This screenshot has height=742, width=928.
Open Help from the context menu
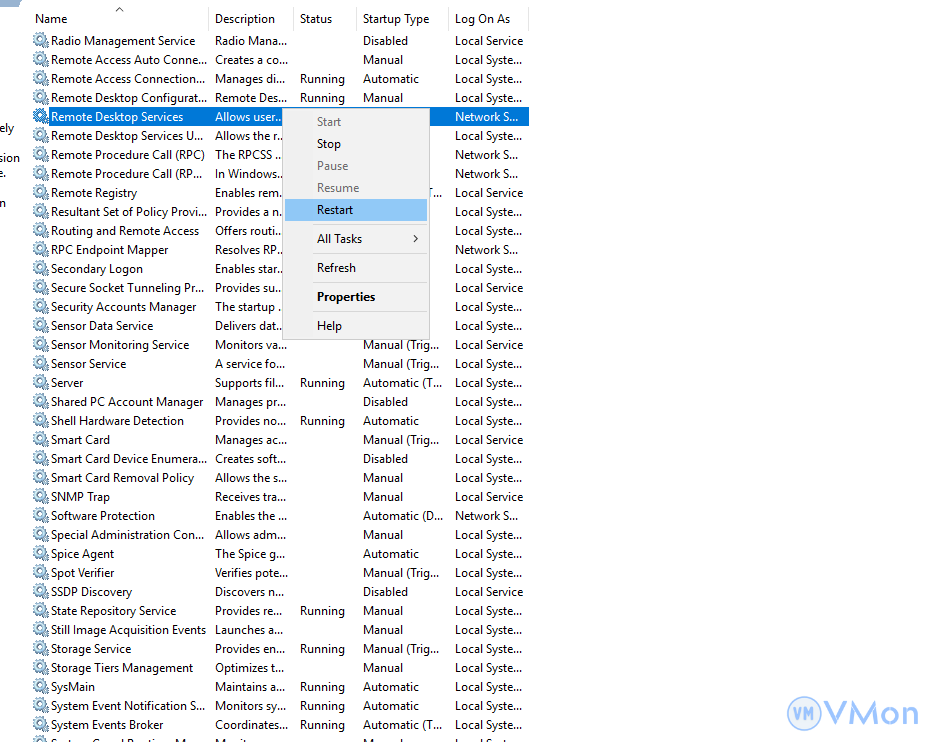(x=329, y=326)
